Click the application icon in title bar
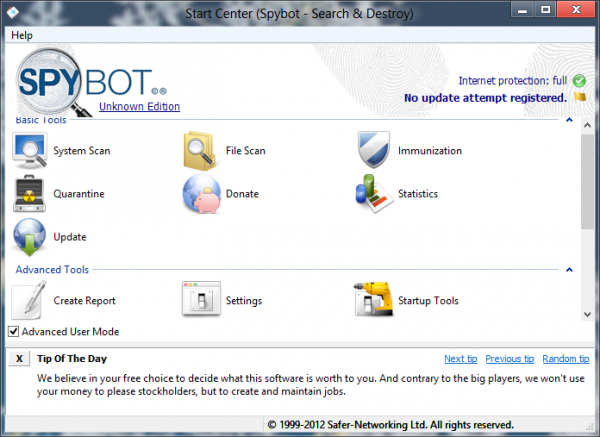The height and width of the screenshot is (437, 600). [12, 13]
